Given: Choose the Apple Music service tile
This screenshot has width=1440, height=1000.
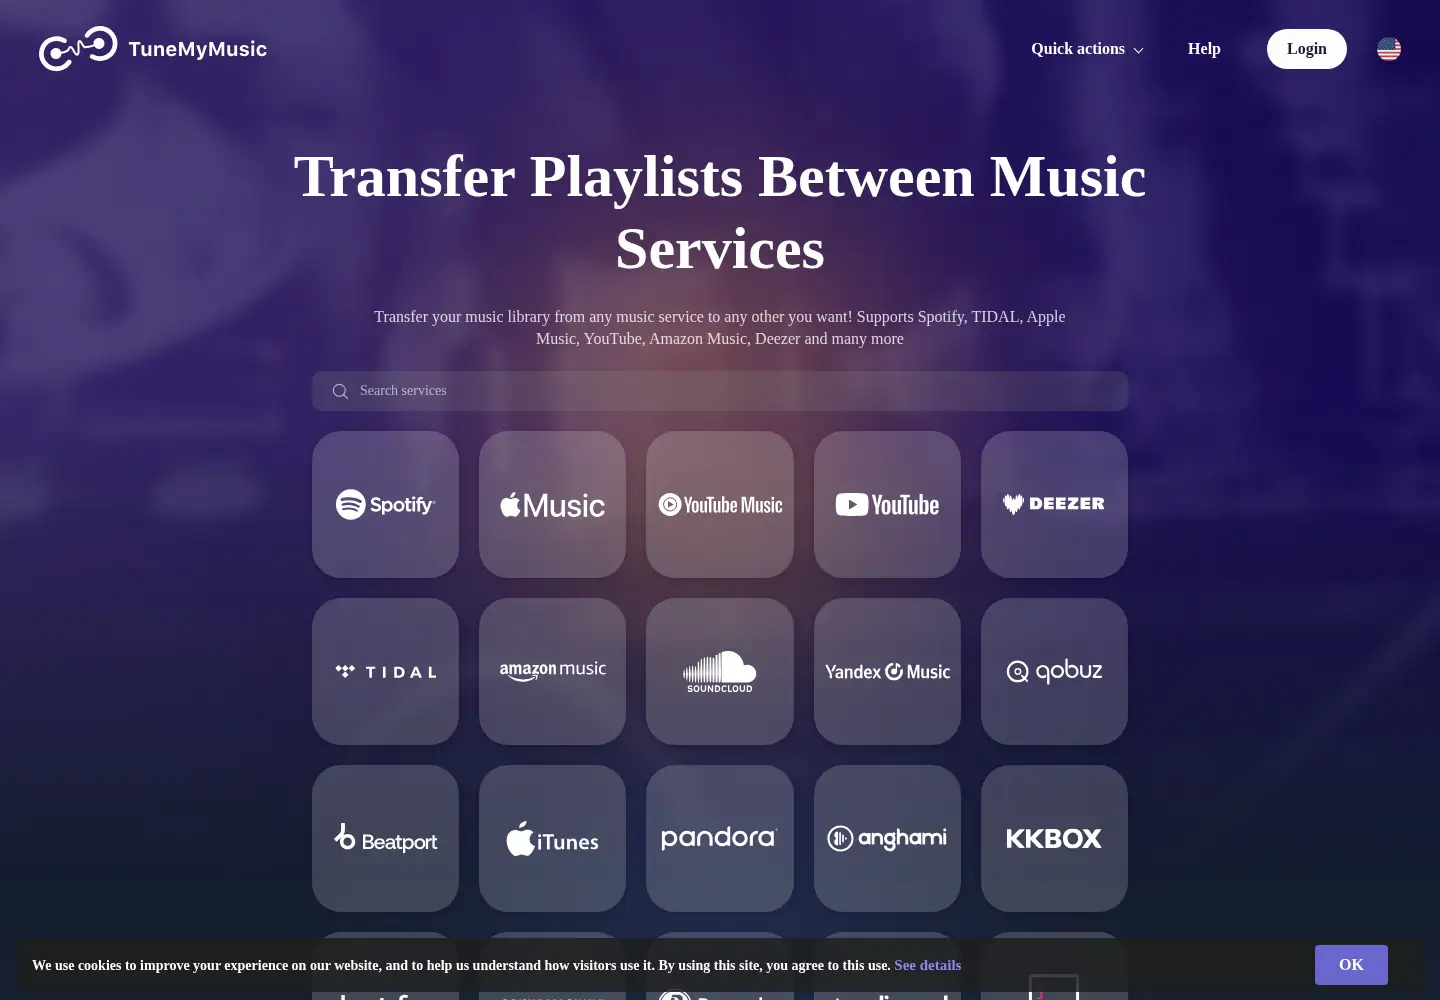Looking at the screenshot, I should [x=552, y=504].
